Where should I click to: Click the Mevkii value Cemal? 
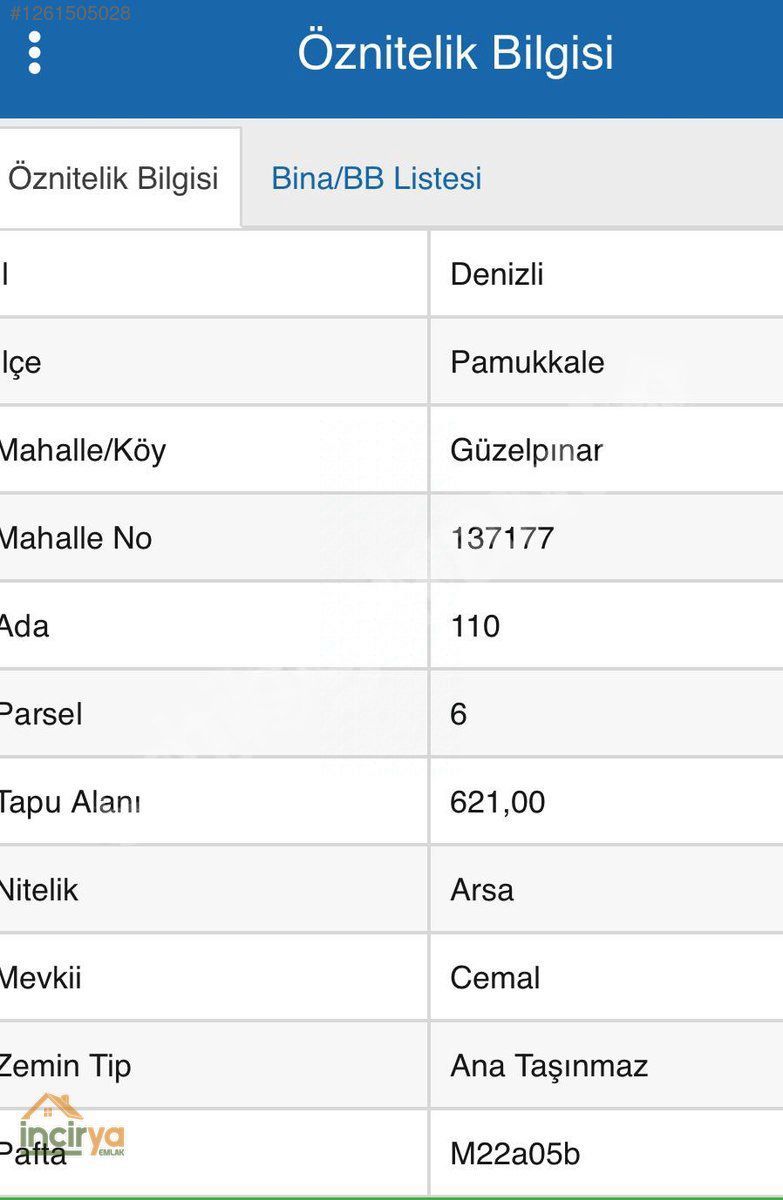pyautogui.click(x=495, y=978)
